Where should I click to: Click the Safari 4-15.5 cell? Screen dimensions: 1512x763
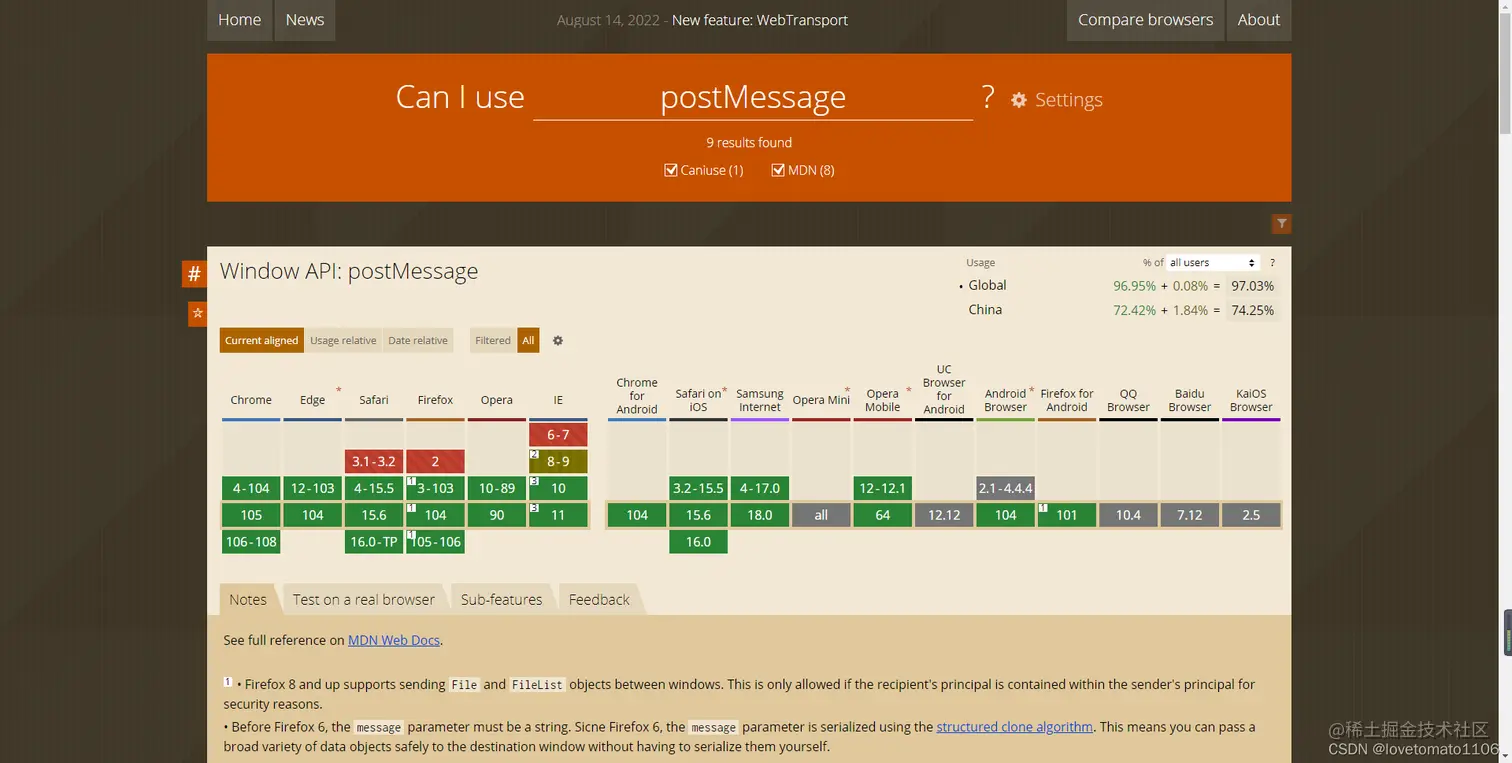374,488
